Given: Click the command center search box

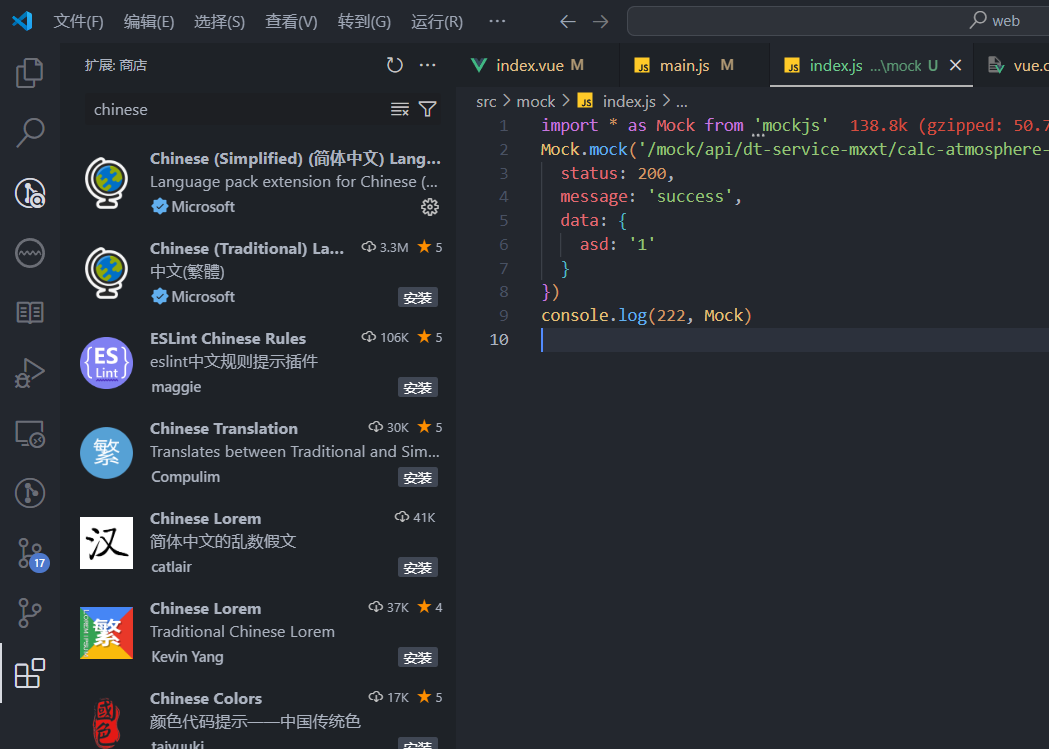Looking at the screenshot, I should (838, 21).
